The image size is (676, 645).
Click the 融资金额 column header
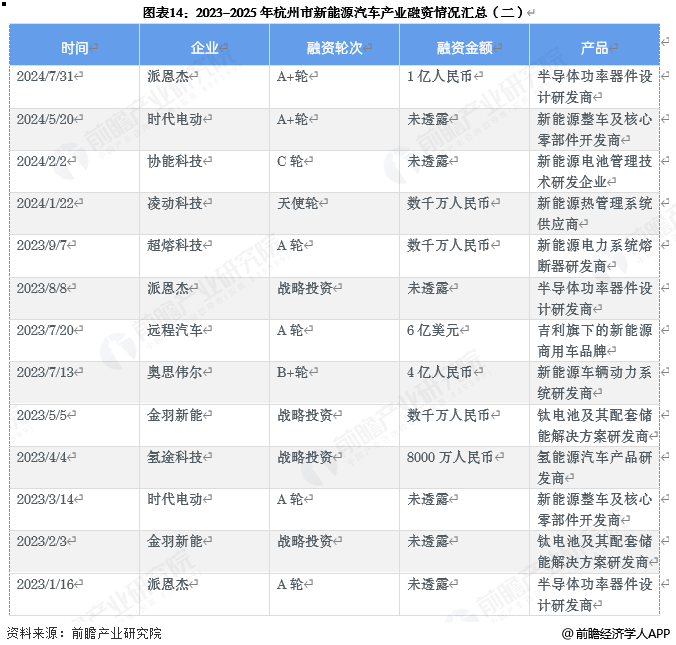pos(464,47)
